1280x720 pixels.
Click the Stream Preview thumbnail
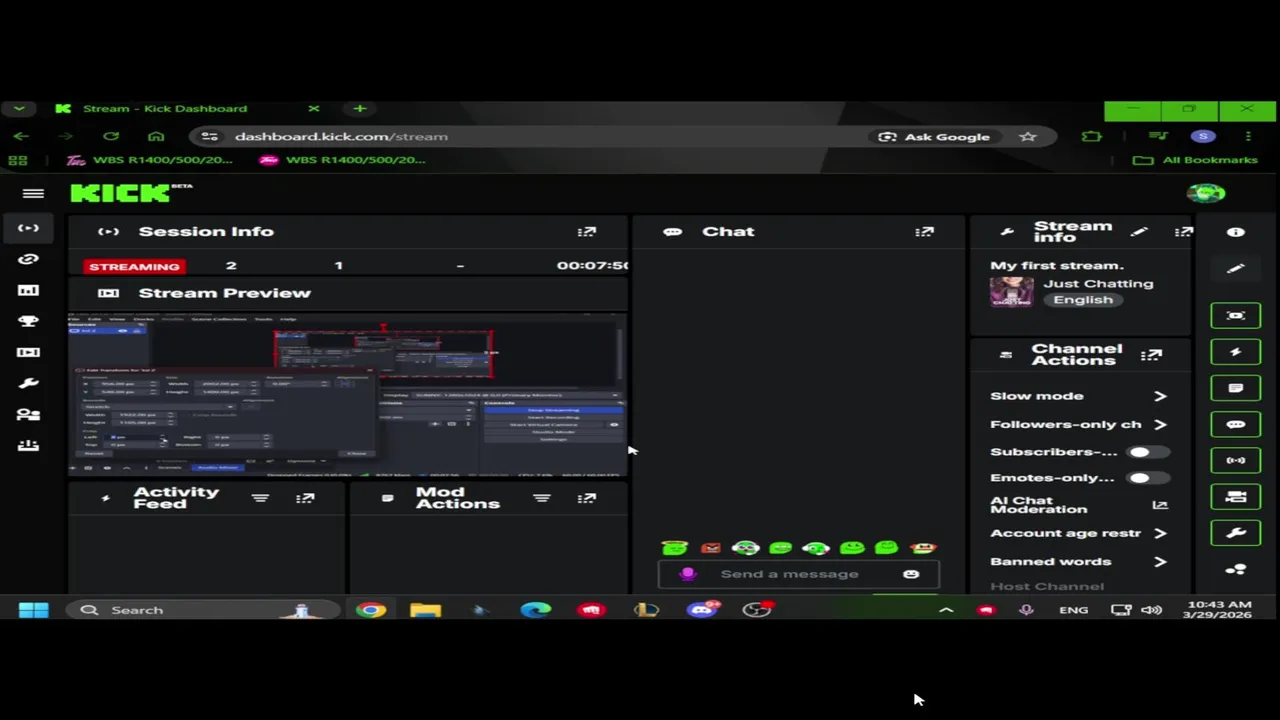point(347,396)
